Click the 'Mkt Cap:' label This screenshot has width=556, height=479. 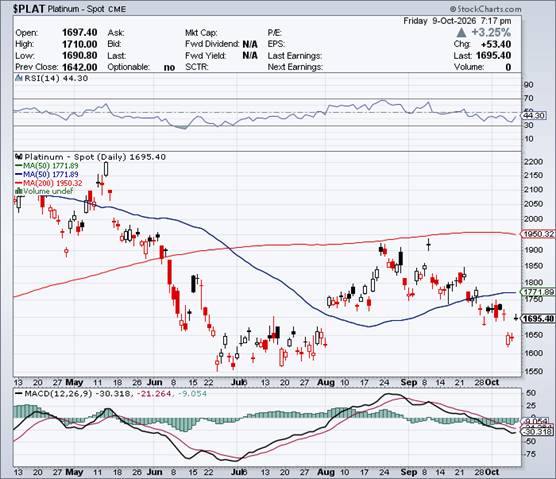pyautogui.click(x=201, y=33)
